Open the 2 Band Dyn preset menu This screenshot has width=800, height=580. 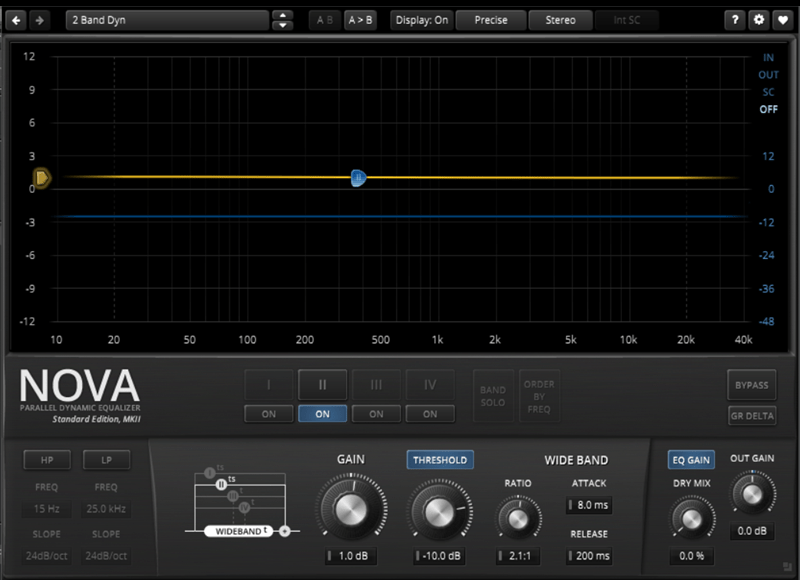(167, 20)
